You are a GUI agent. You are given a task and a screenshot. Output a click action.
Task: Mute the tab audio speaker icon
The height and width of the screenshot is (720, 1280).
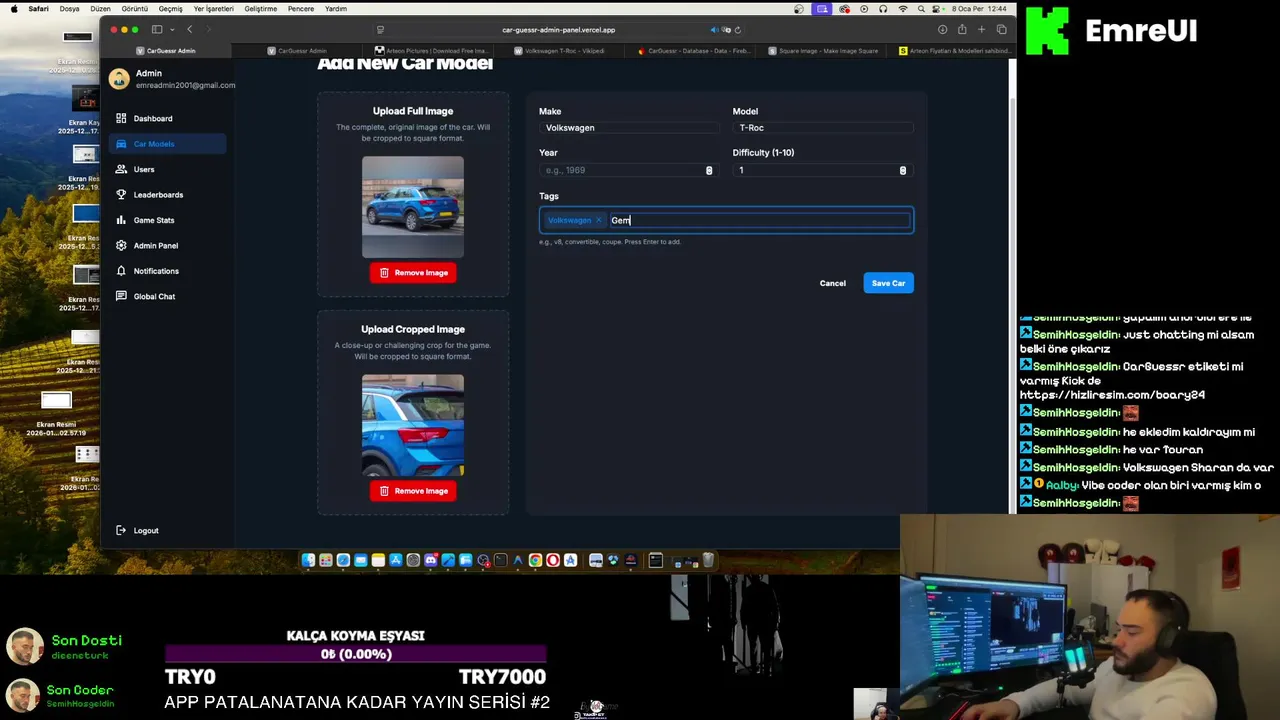coord(714,30)
